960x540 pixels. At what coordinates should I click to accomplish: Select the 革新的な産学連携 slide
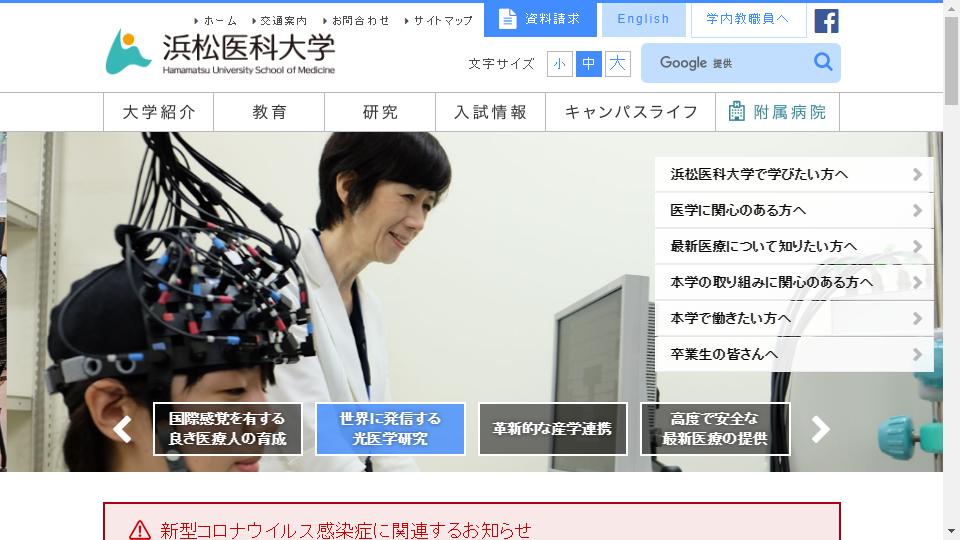coord(553,429)
